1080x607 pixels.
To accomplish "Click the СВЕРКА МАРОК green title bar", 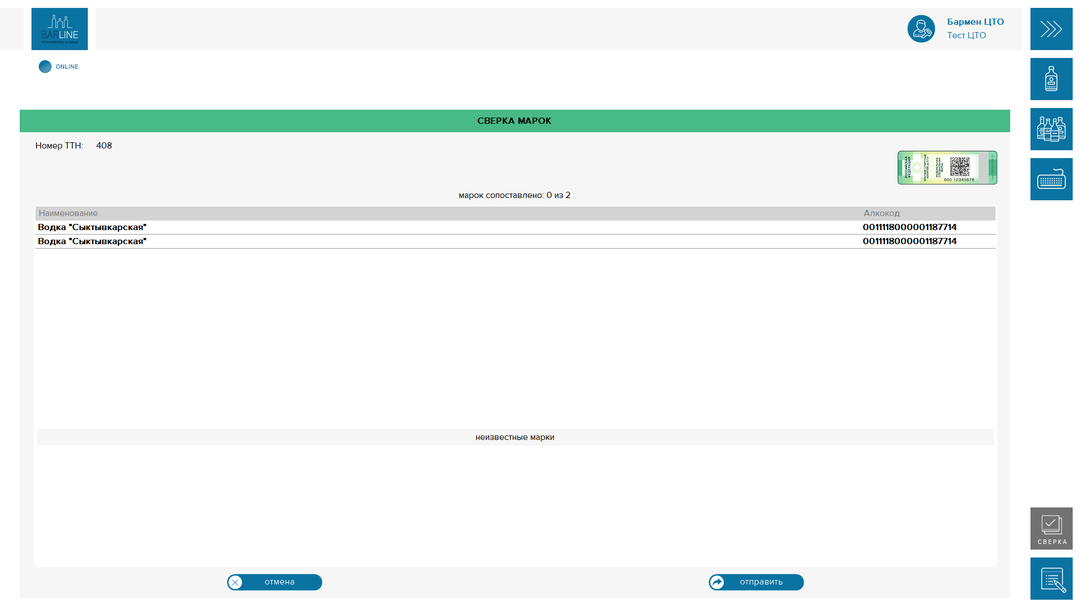I will click(515, 121).
